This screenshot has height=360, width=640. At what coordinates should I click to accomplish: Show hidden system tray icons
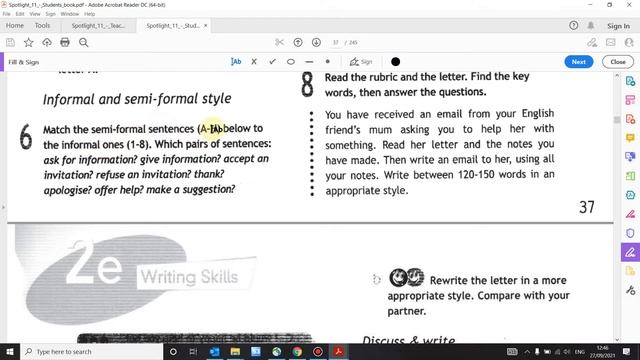[x=527, y=351]
